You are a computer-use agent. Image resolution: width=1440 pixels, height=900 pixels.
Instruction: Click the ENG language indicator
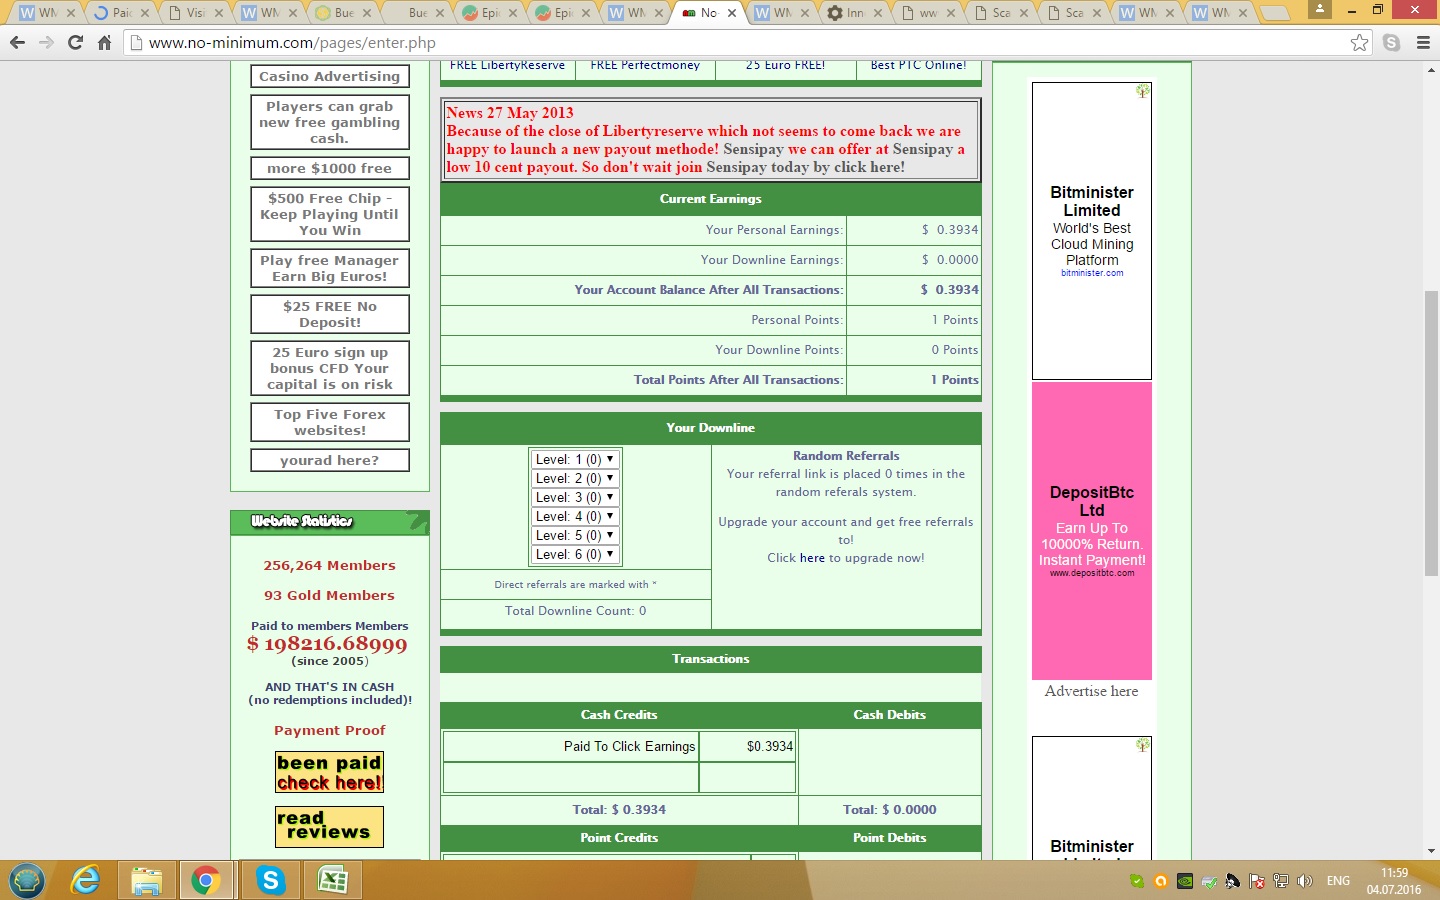(x=1338, y=881)
